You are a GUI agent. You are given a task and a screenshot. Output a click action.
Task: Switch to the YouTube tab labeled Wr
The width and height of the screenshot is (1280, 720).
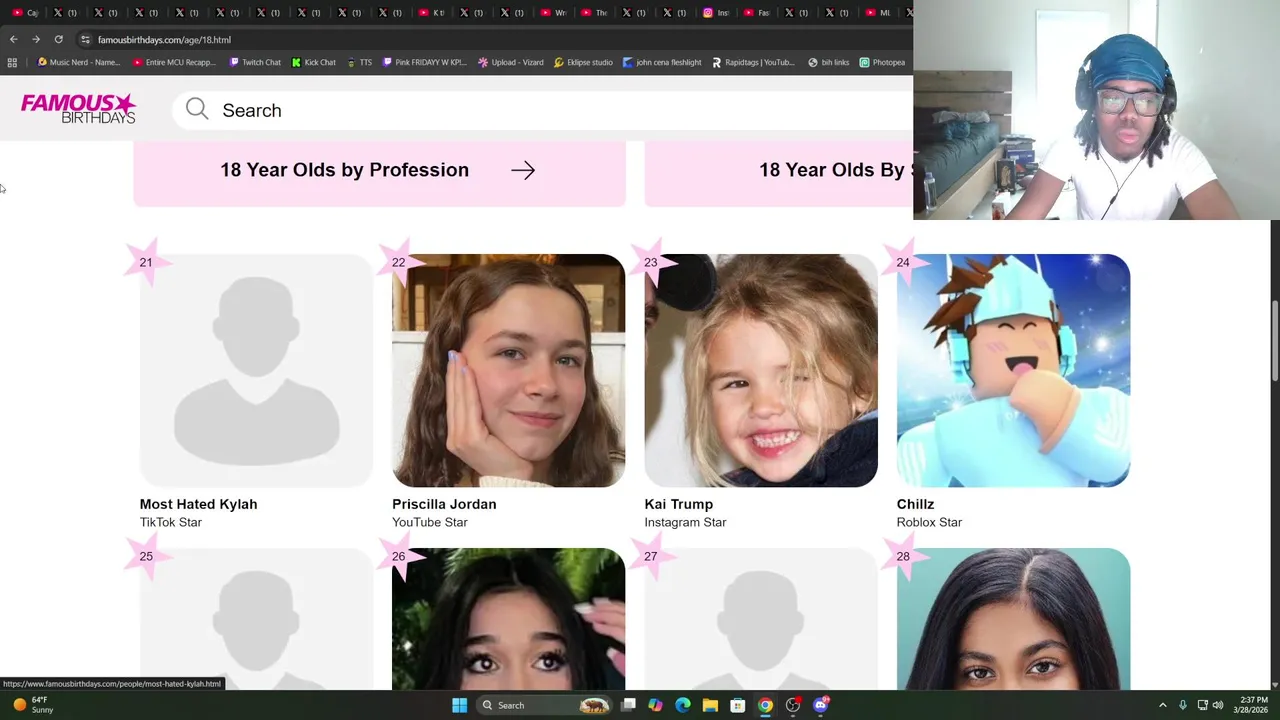point(552,13)
